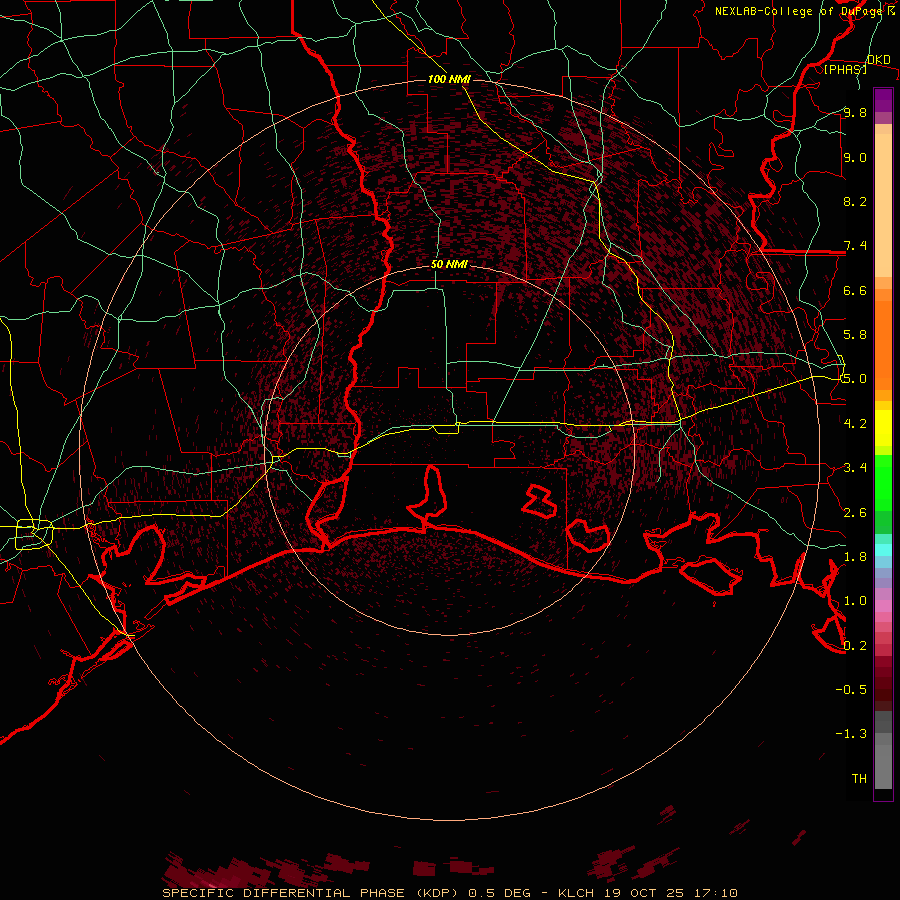Click the -0.5 value on the scale
Viewport: 900px width, 900px height.
851,690
